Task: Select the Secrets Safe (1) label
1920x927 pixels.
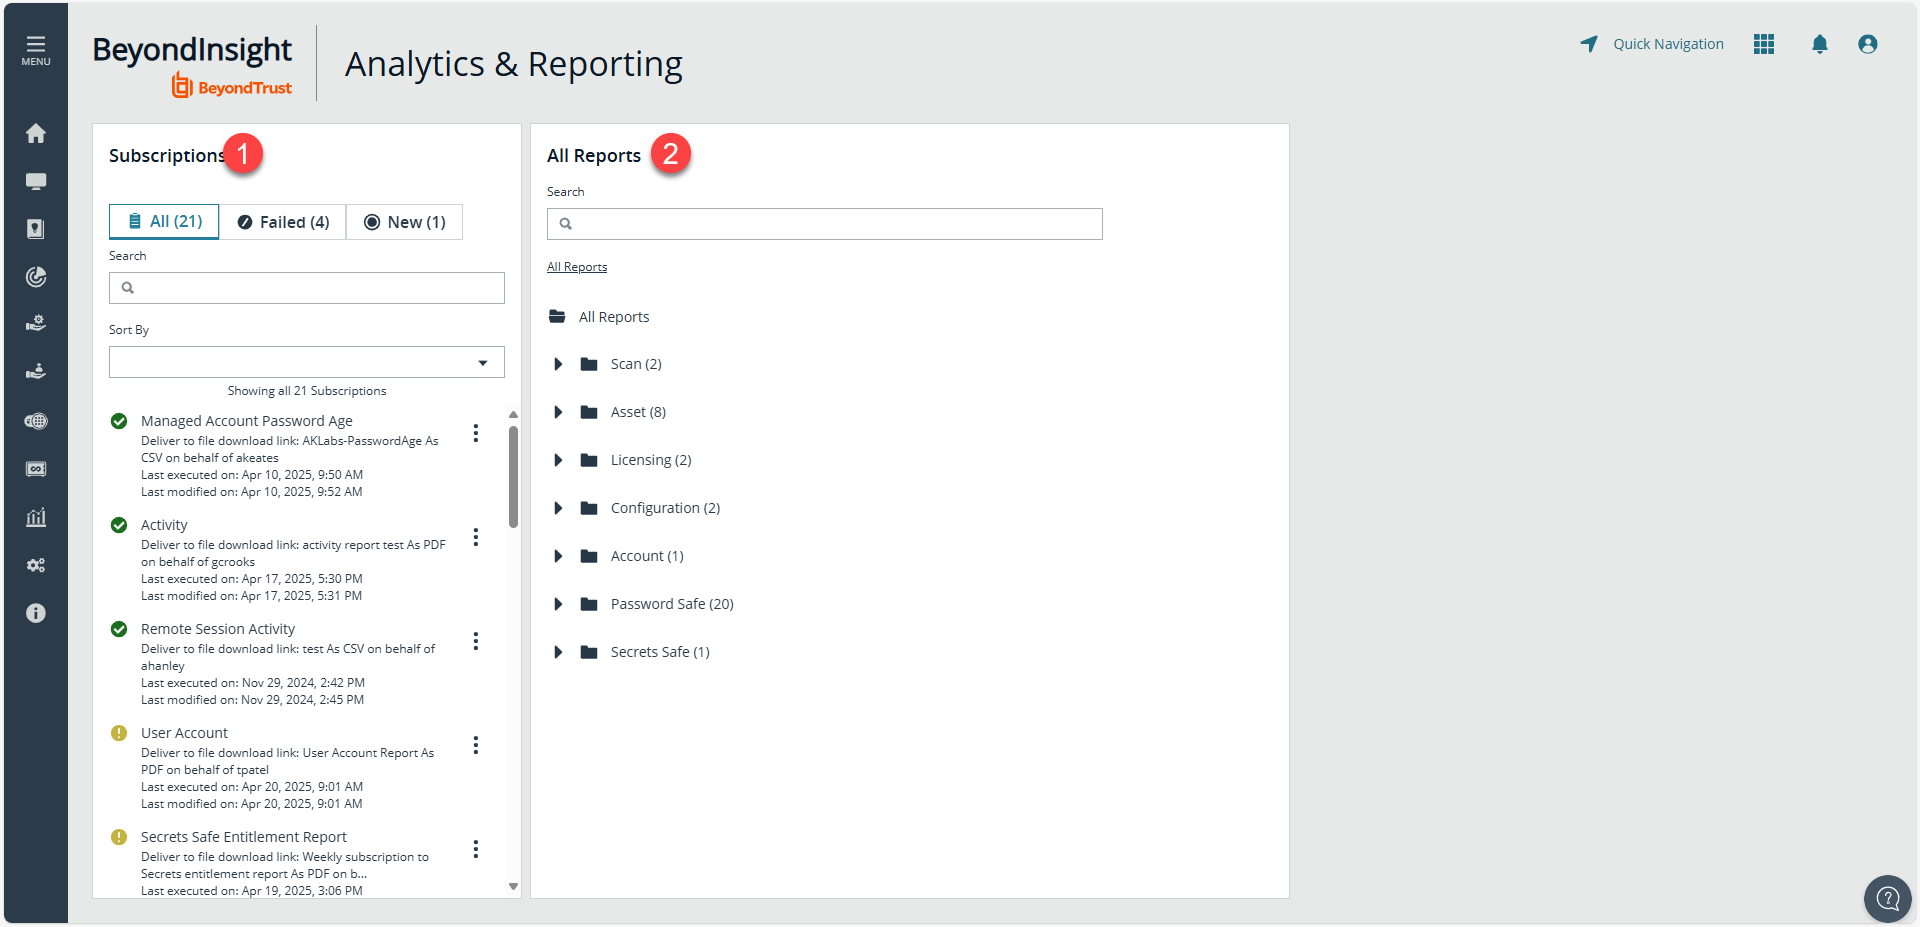Action: (x=660, y=652)
